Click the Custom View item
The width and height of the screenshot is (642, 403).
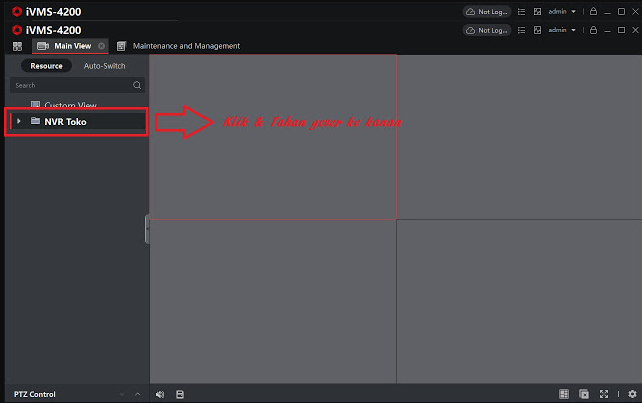pos(70,105)
